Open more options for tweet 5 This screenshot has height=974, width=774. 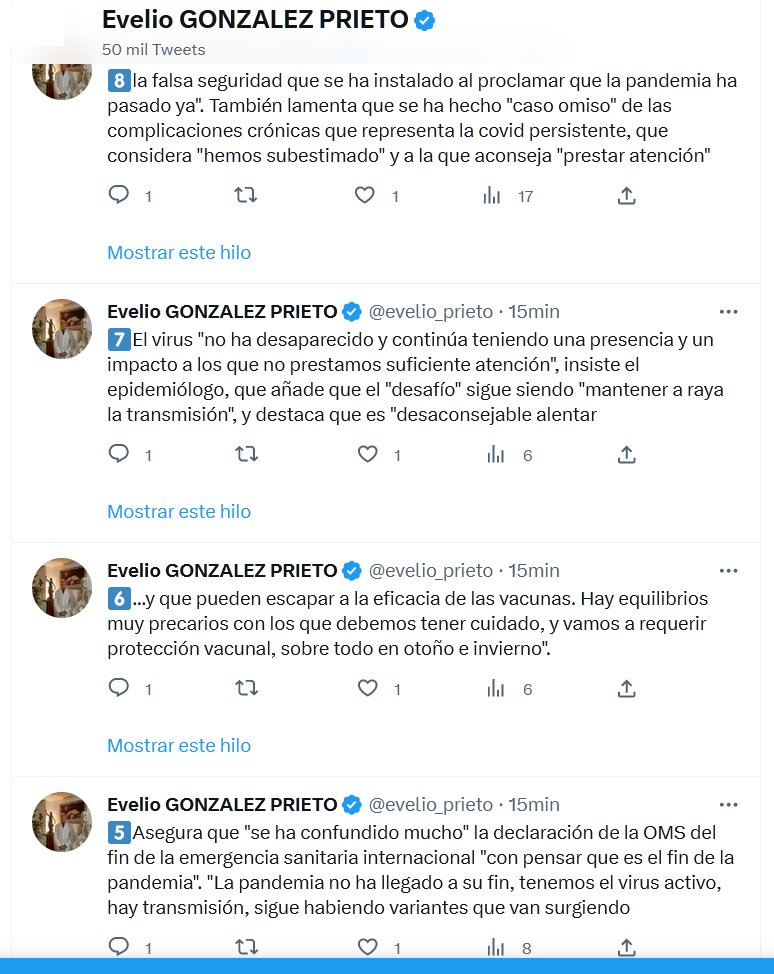coord(729,804)
